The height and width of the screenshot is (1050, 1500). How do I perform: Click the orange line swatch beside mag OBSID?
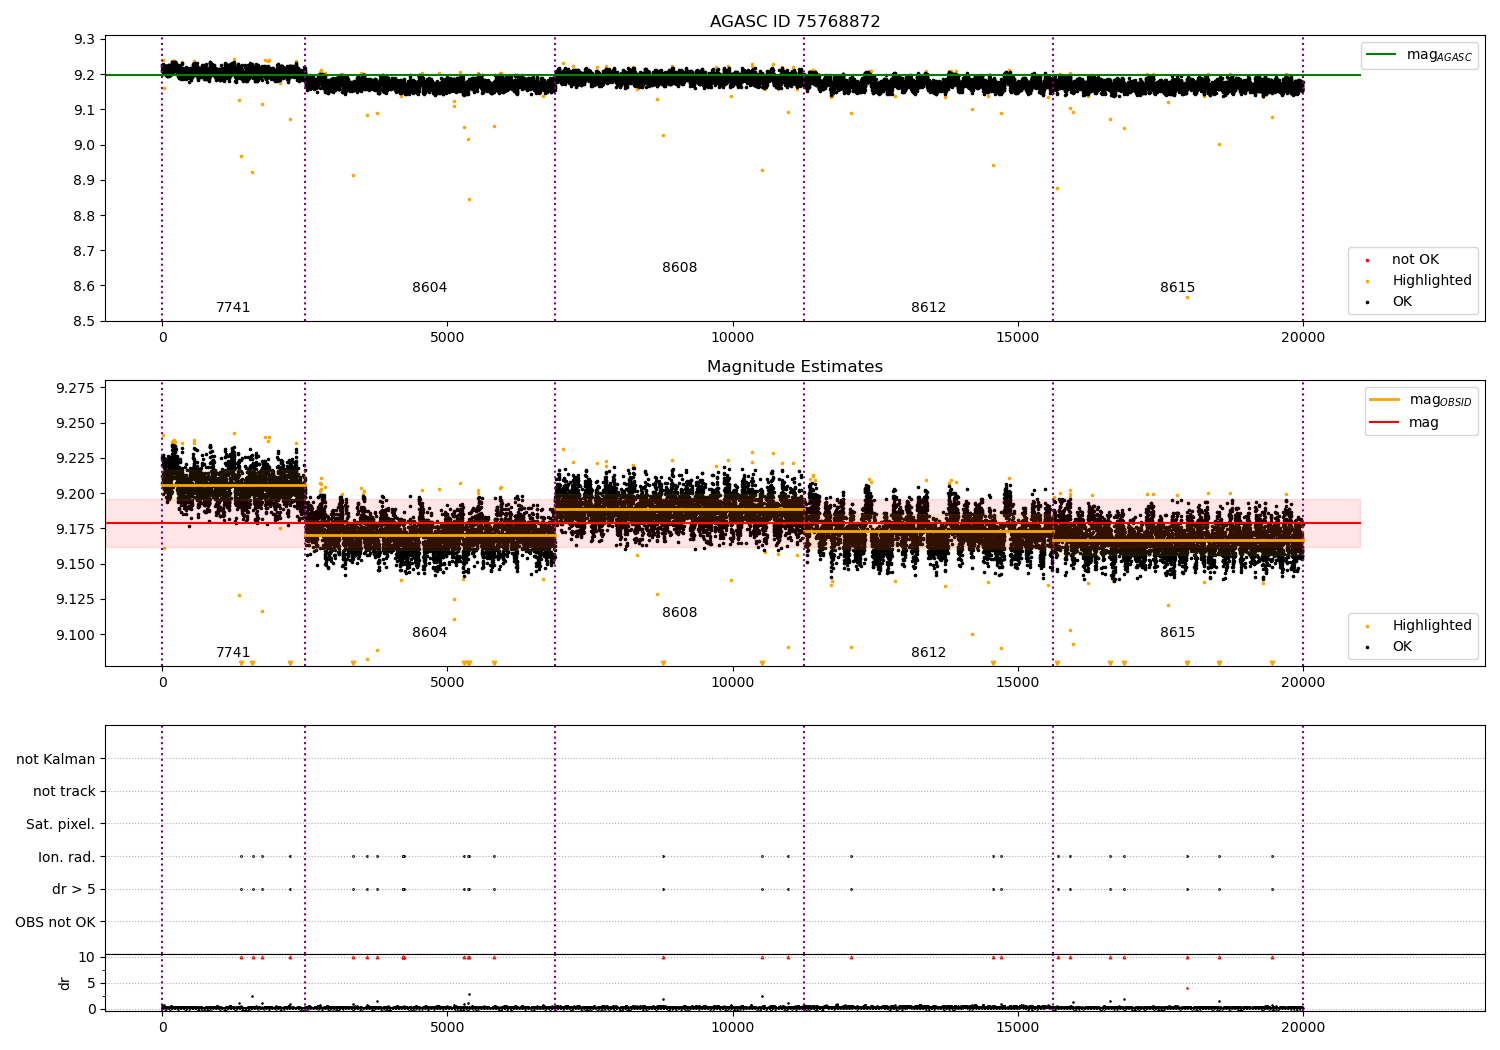(1385, 400)
